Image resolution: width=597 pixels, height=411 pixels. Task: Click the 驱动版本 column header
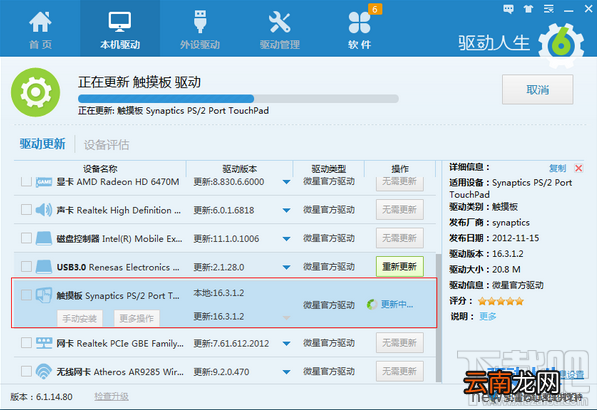[240, 169]
